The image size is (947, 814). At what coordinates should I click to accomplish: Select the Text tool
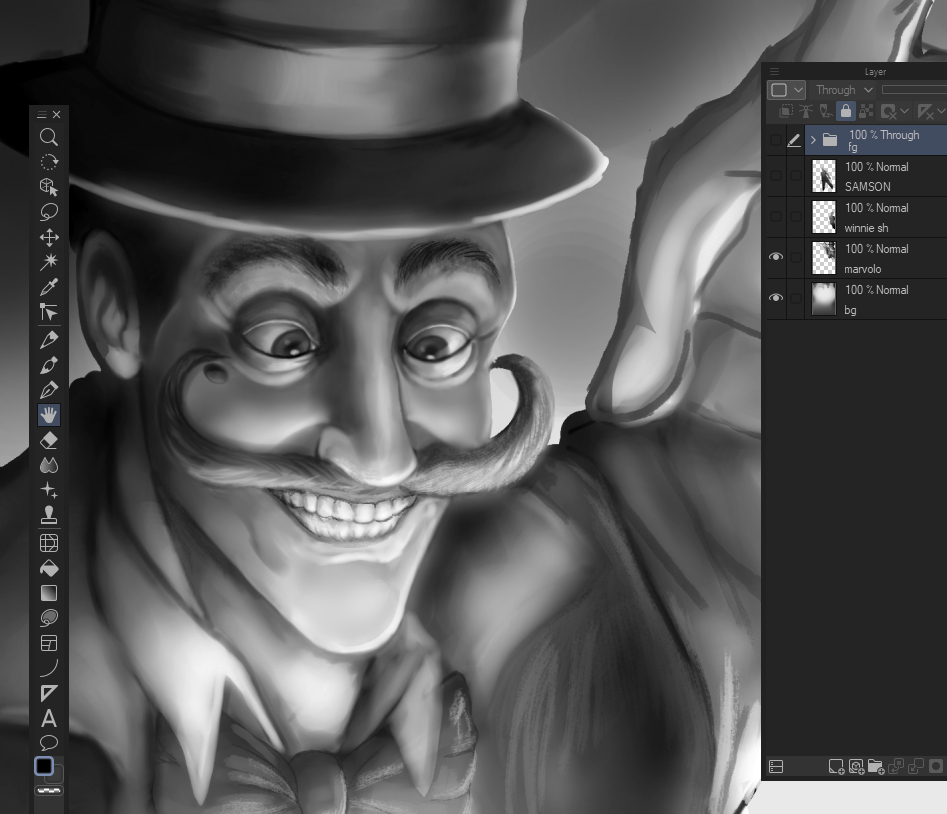[x=48, y=718]
